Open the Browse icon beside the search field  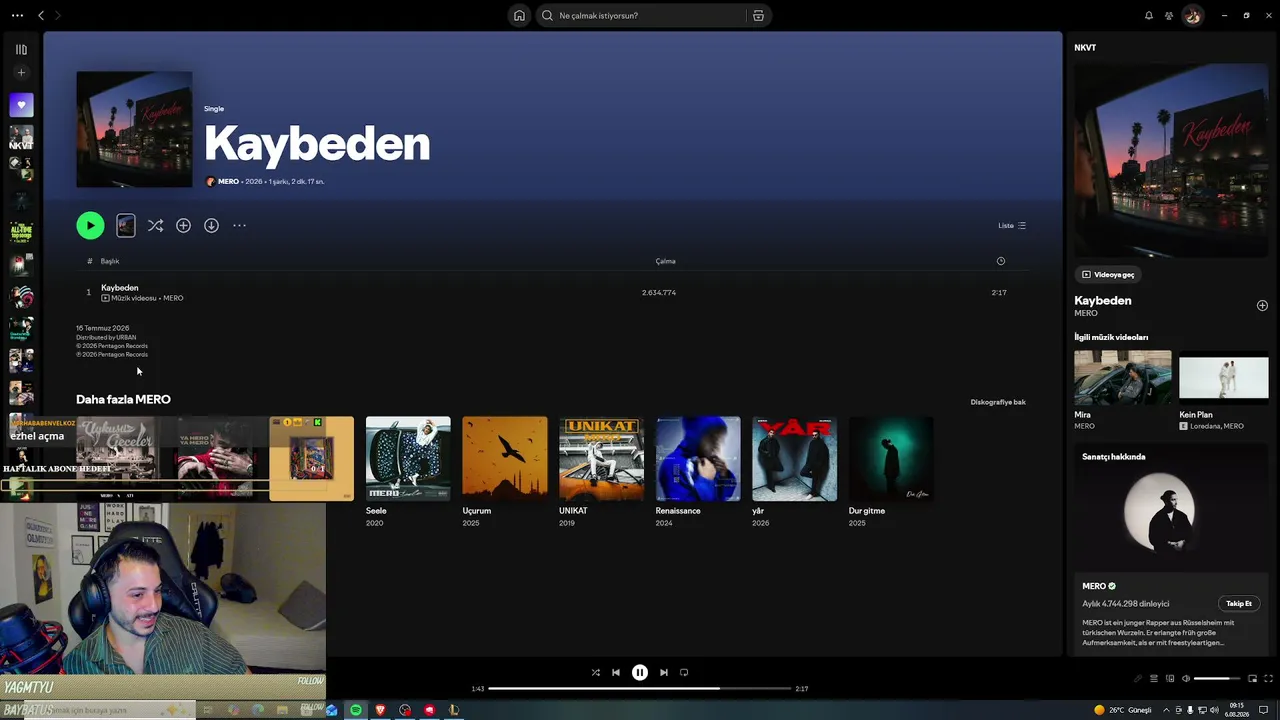tap(758, 16)
